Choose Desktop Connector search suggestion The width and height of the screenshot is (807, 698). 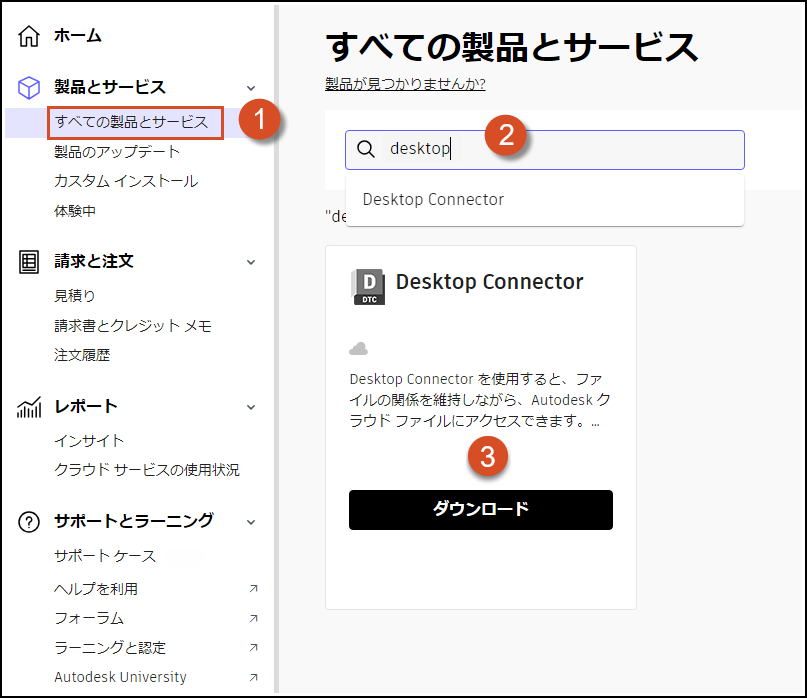[x=545, y=200]
